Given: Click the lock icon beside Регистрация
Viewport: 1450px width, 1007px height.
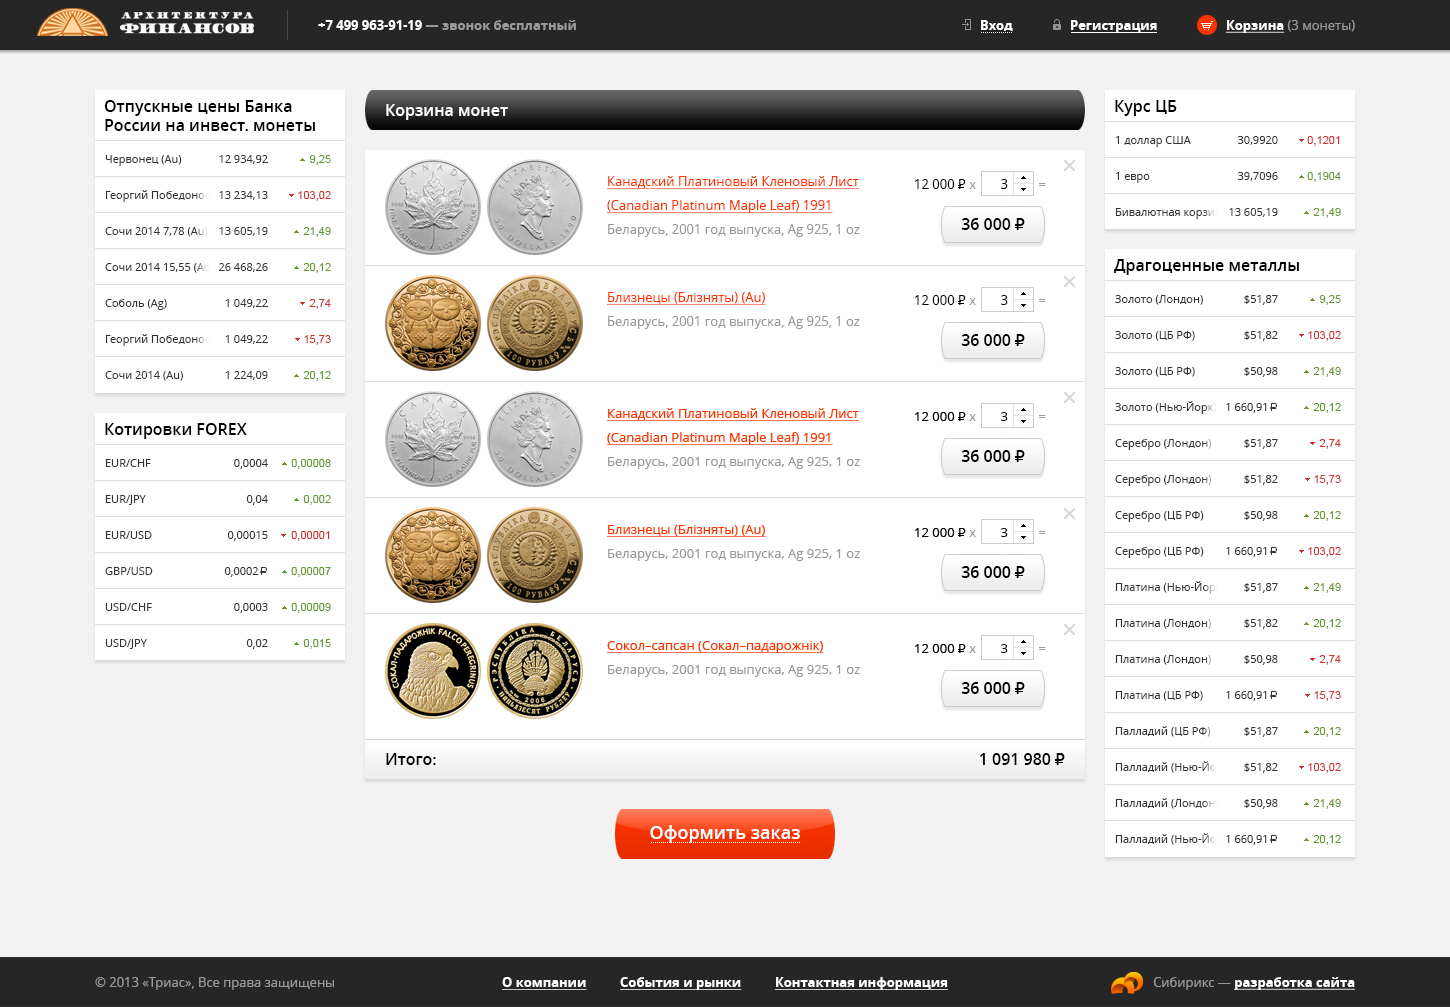Looking at the screenshot, I should [x=1057, y=25].
